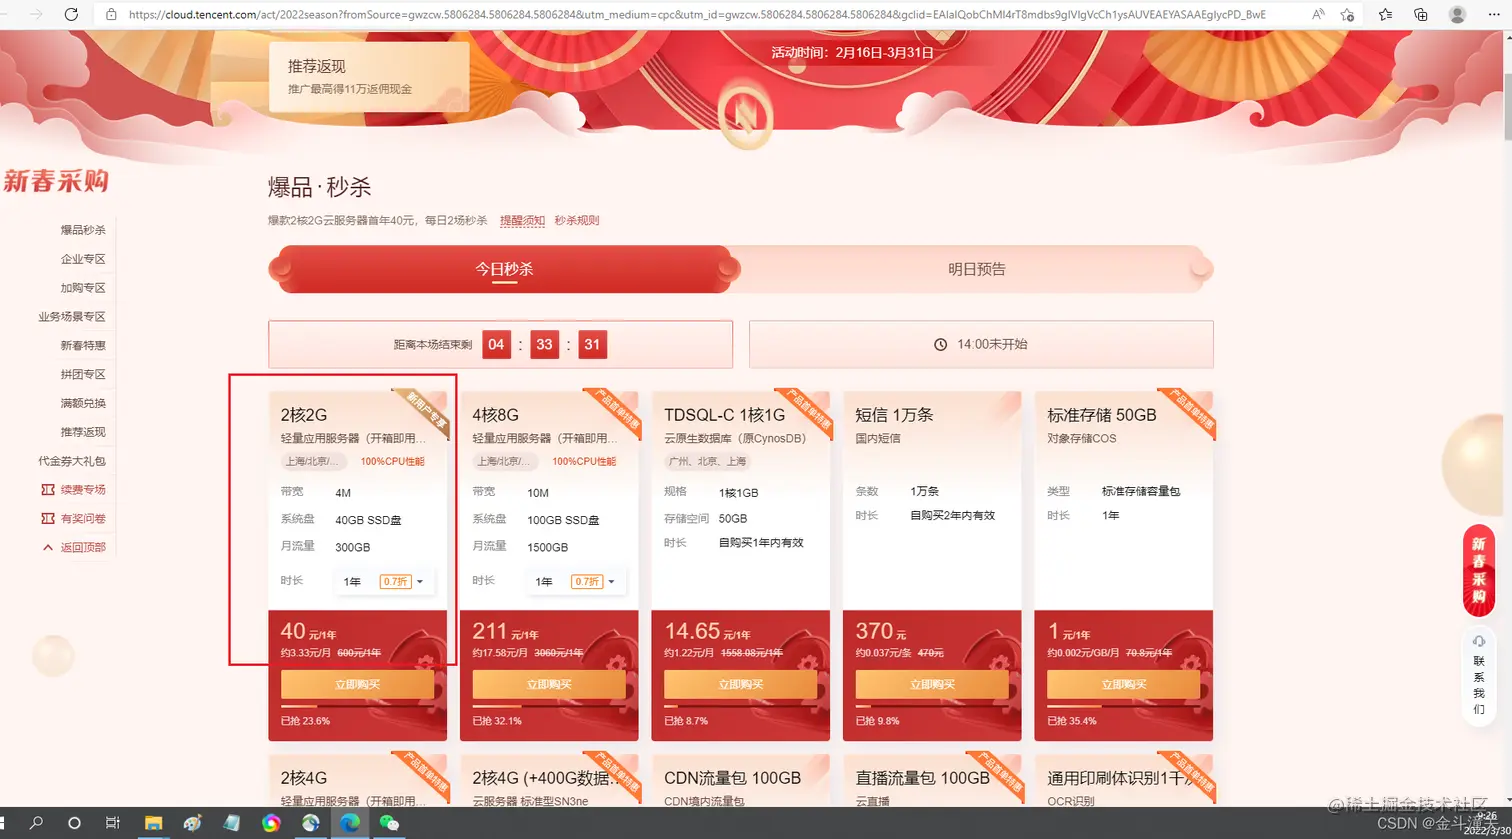The image size is (1512, 839).
Task: Open the 推荐返现 banner card
Action: click(369, 76)
